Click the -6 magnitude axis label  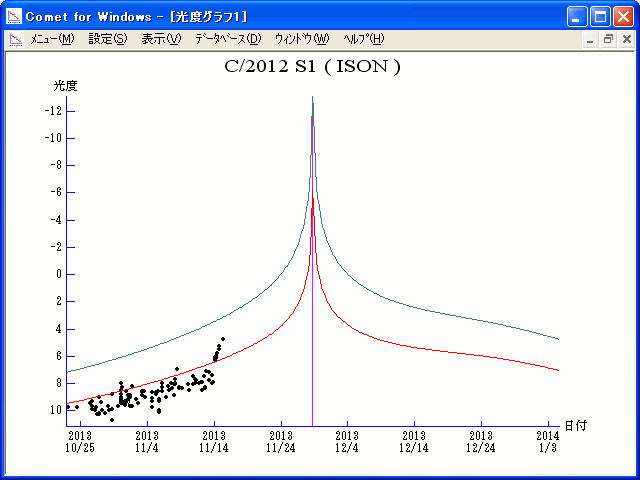point(56,192)
